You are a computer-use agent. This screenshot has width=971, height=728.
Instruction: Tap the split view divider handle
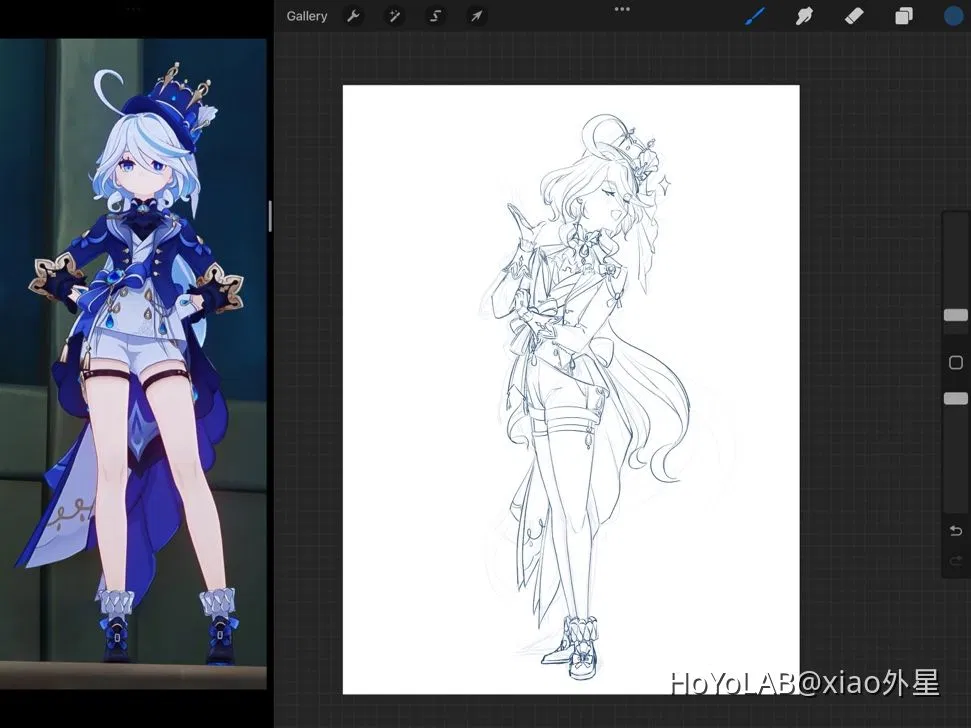[271, 215]
